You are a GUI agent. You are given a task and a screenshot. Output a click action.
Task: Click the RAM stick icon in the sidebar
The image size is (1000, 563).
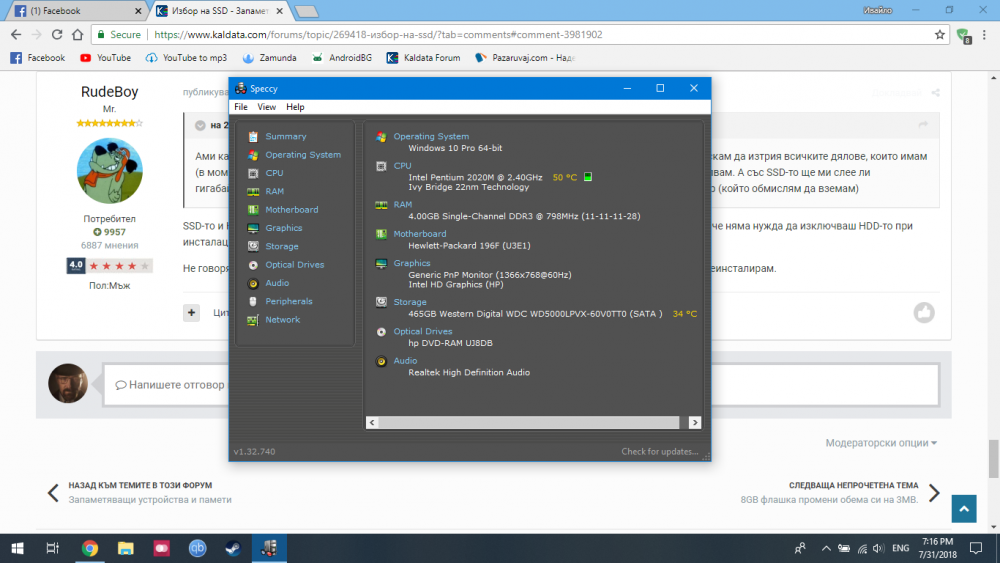point(253,191)
